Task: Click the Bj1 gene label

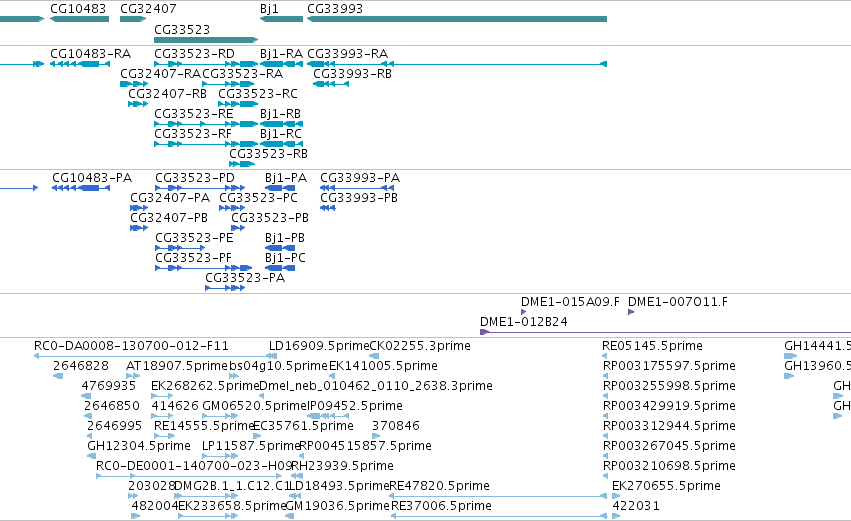Action: [x=269, y=9]
